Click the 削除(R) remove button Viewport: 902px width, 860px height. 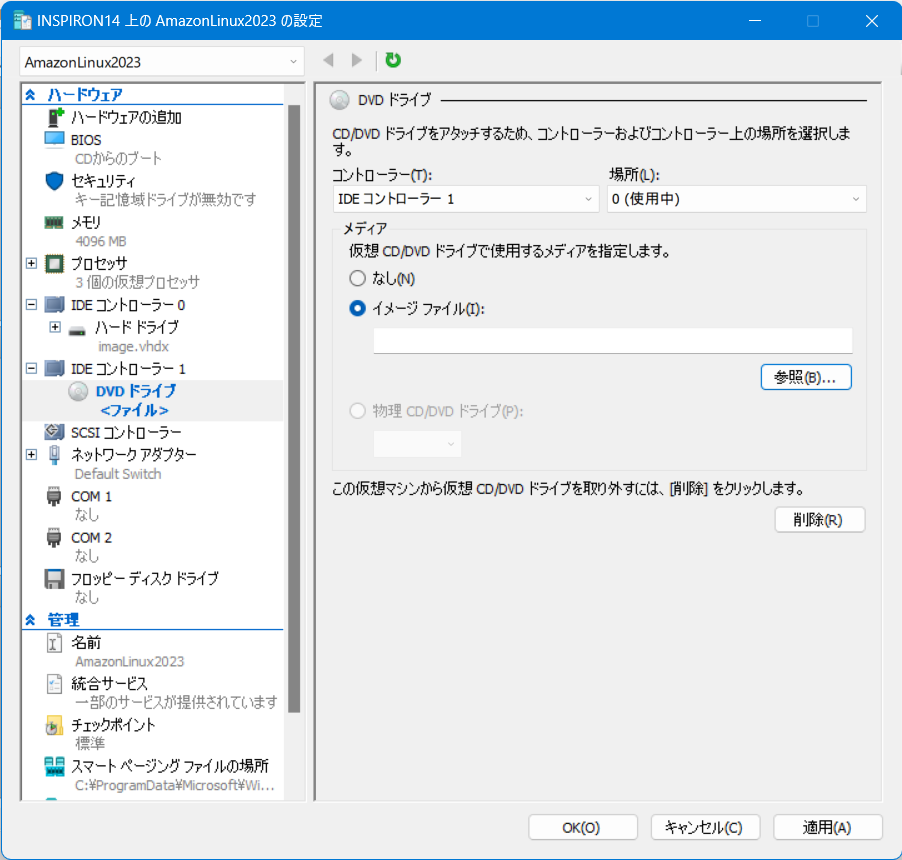819,520
